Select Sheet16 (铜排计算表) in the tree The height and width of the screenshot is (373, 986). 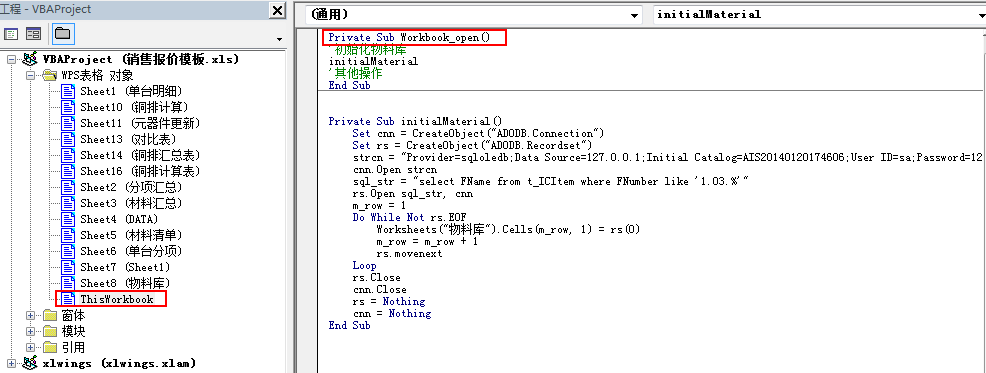click(x=140, y=171)
